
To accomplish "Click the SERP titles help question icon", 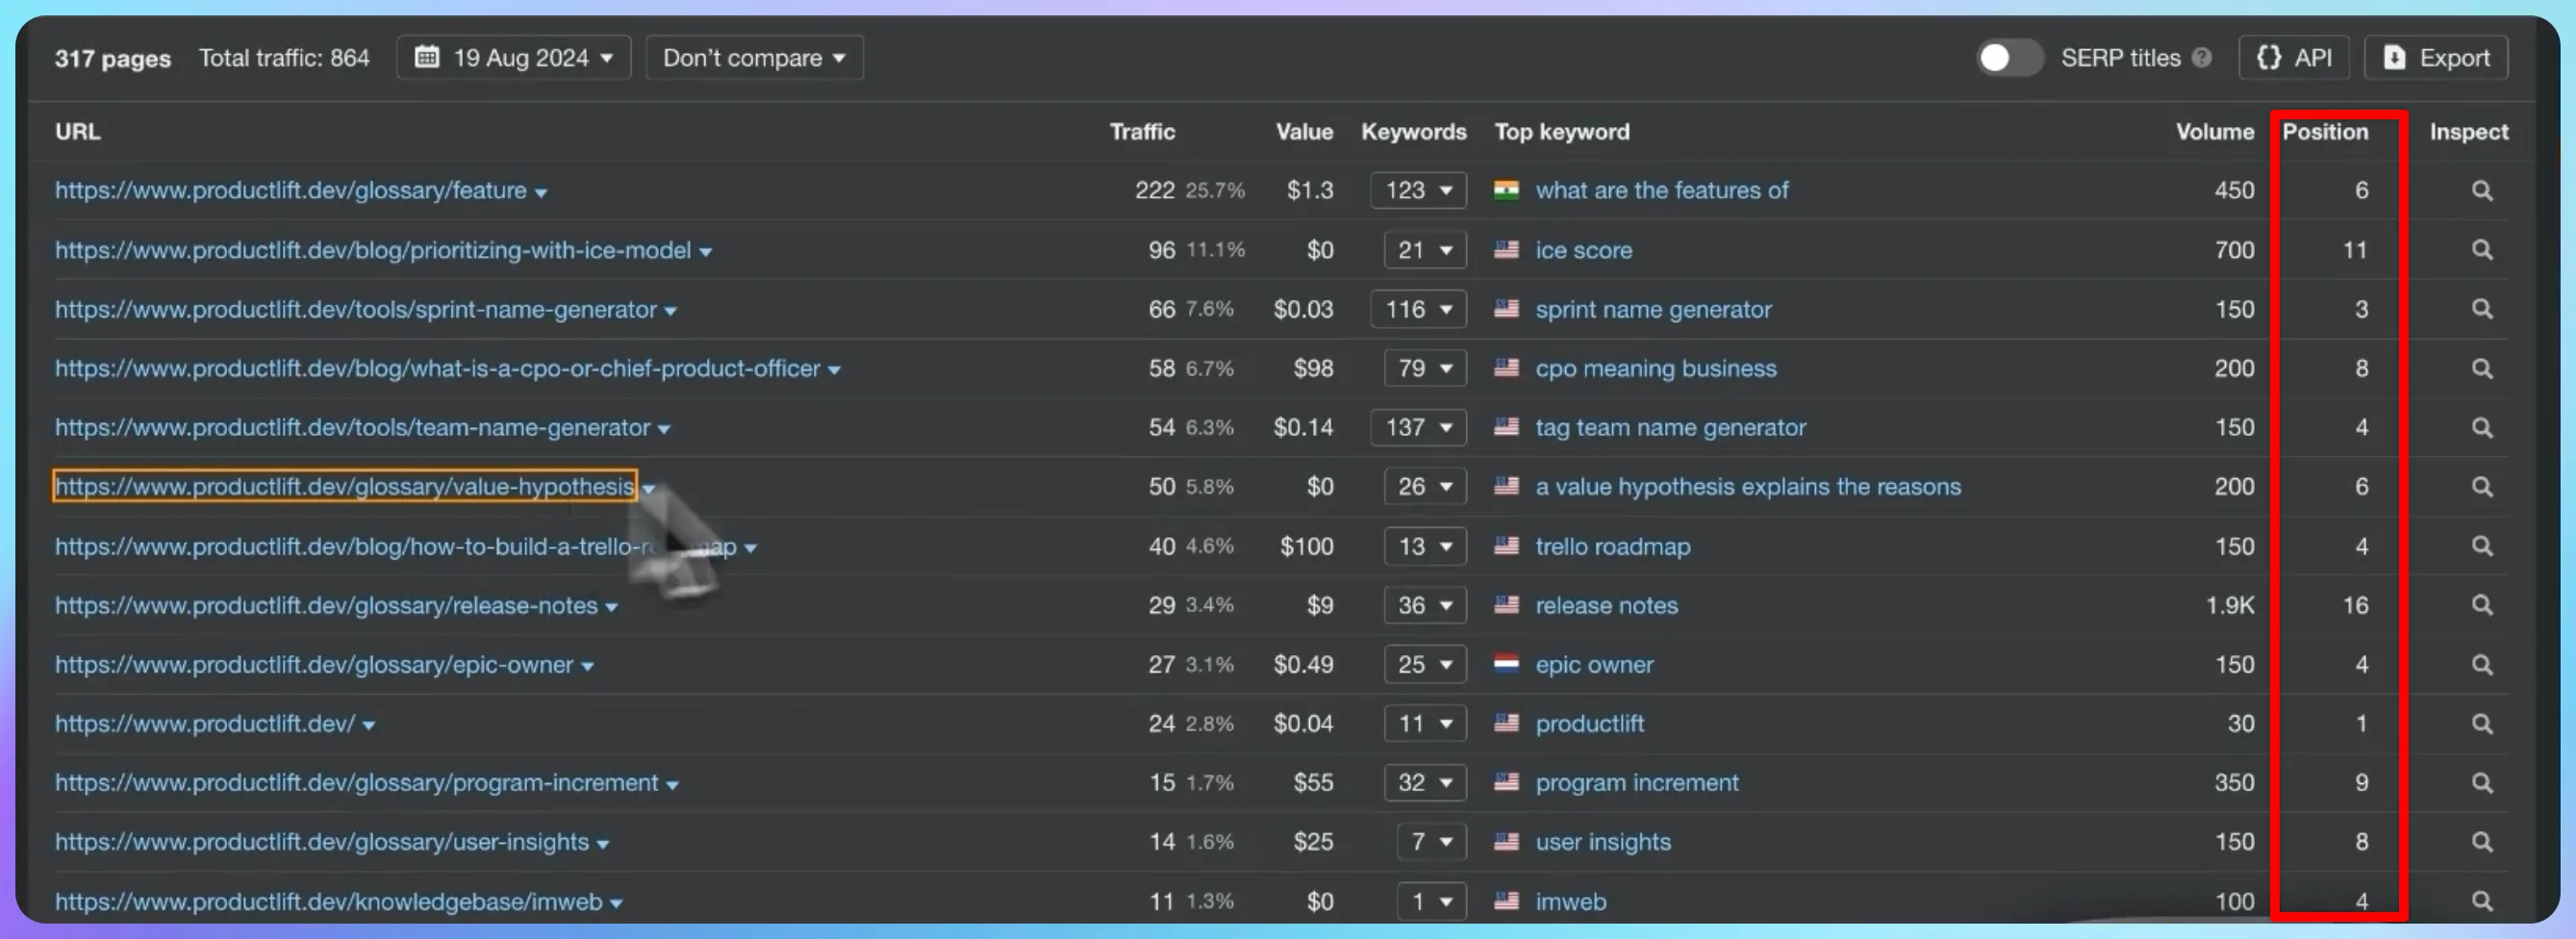I will tap(2201, 58).
